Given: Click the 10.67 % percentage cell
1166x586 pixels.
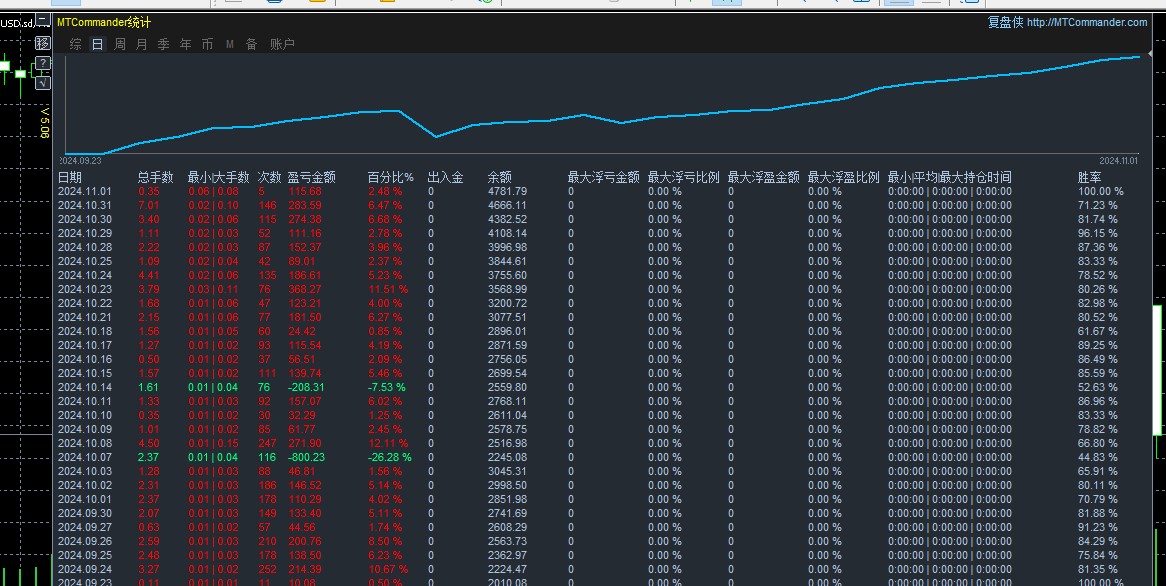Looking at the screenshot, I should click(388, 570).
